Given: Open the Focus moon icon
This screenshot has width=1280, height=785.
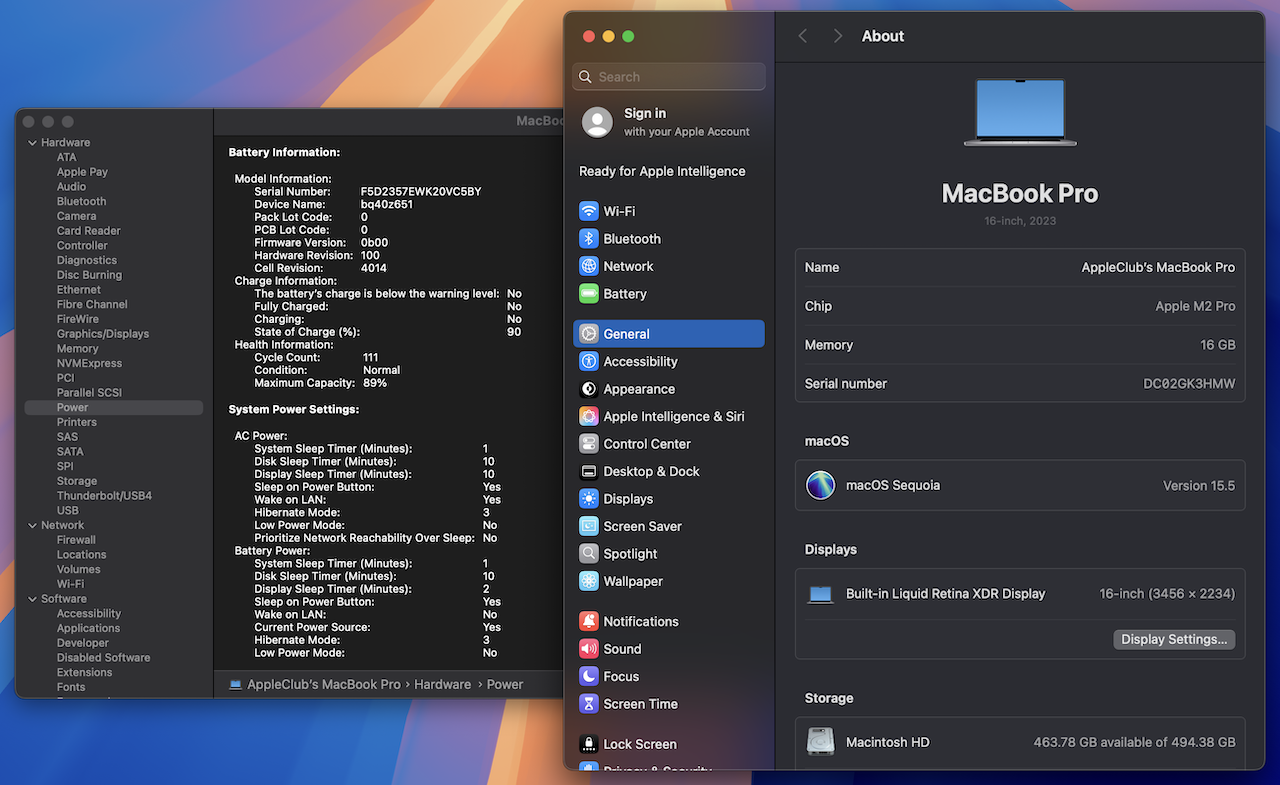Looking at the screenshot, I should pos(589,676).
